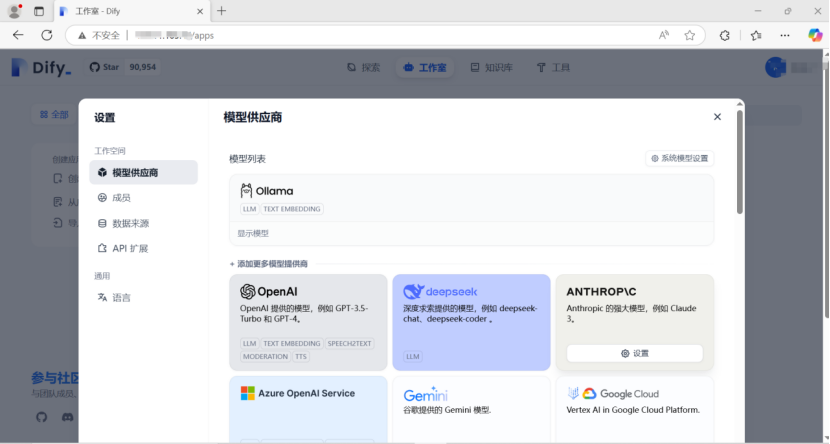Select 模型供应商 in settings sidebar

(143, 173)
